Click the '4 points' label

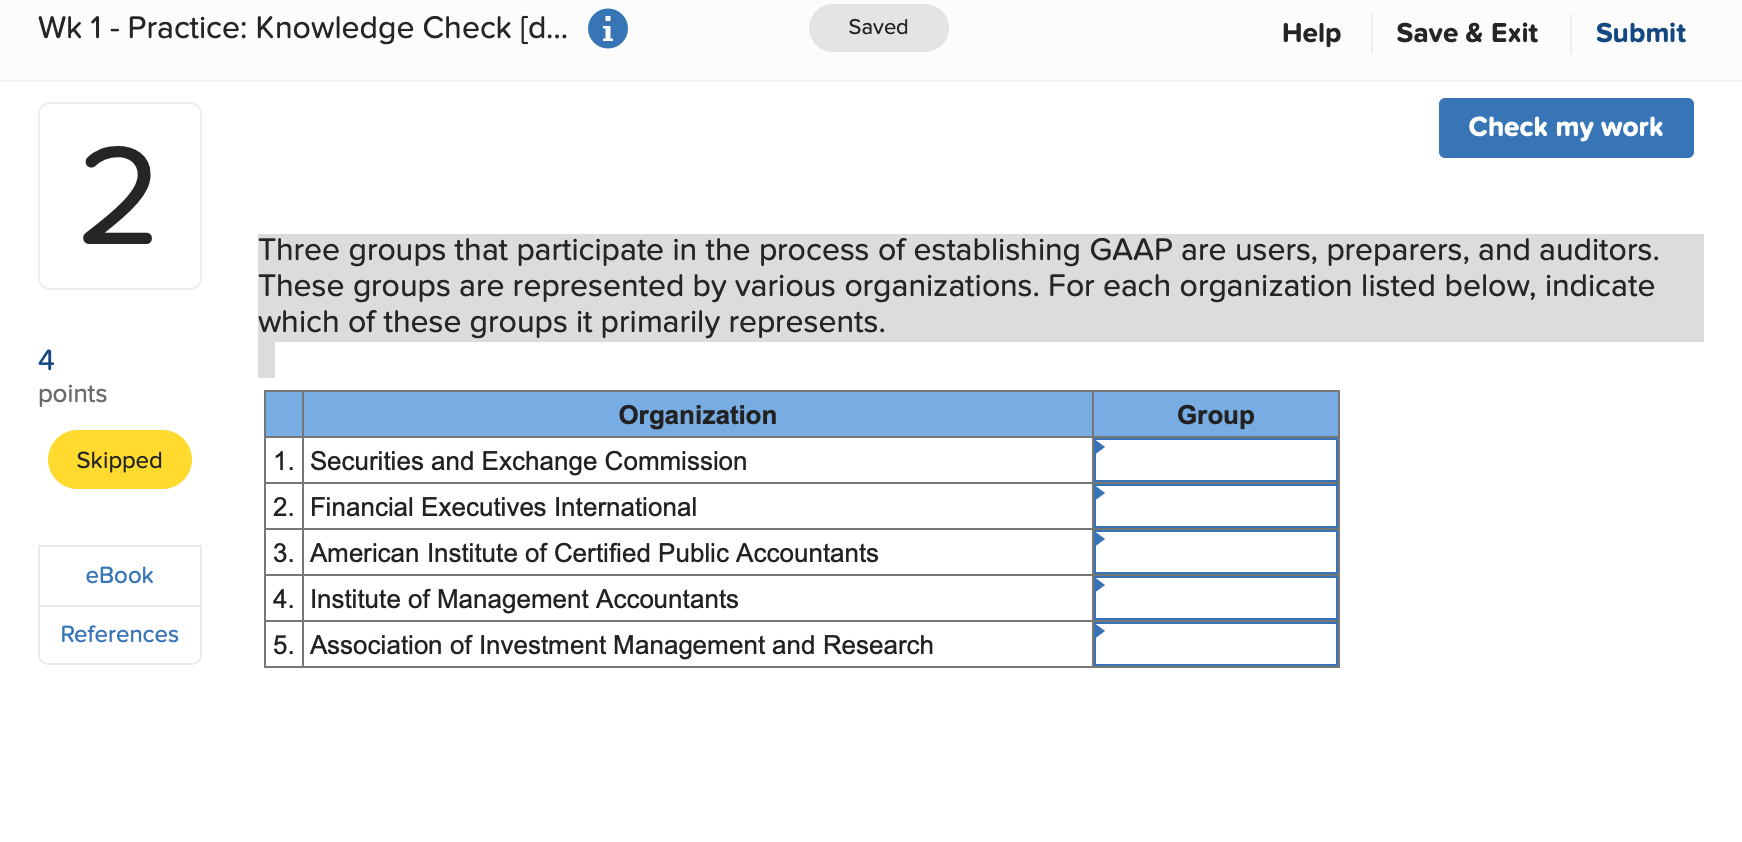tap(72, 376)
